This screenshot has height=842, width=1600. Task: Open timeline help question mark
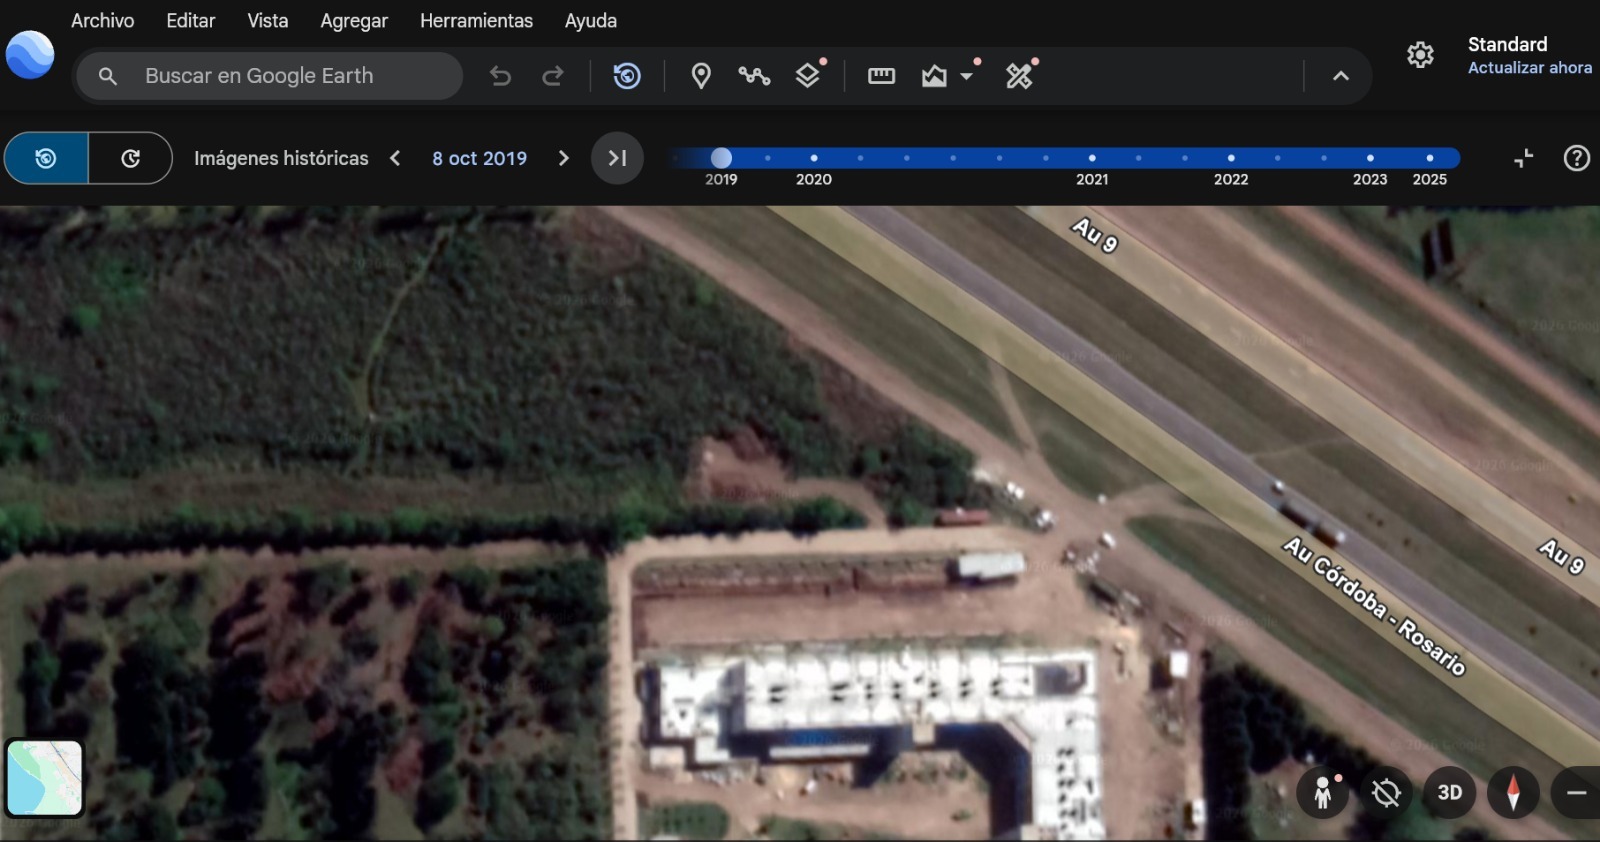pos(1576,158)
